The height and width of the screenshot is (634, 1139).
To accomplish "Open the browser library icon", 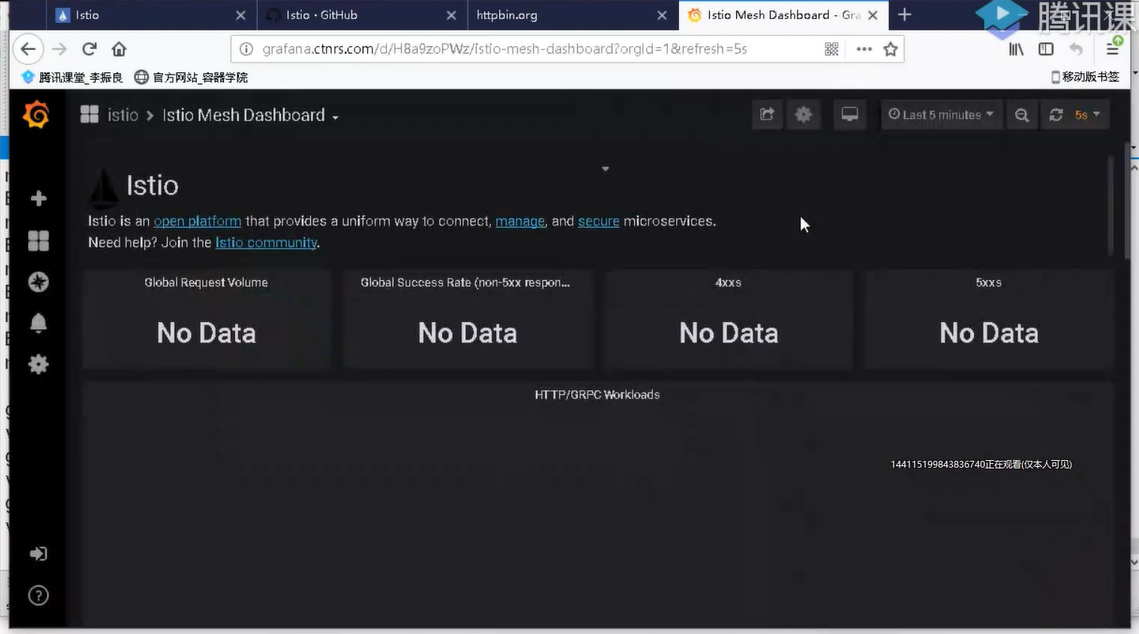I will [x=1016, y=49].
